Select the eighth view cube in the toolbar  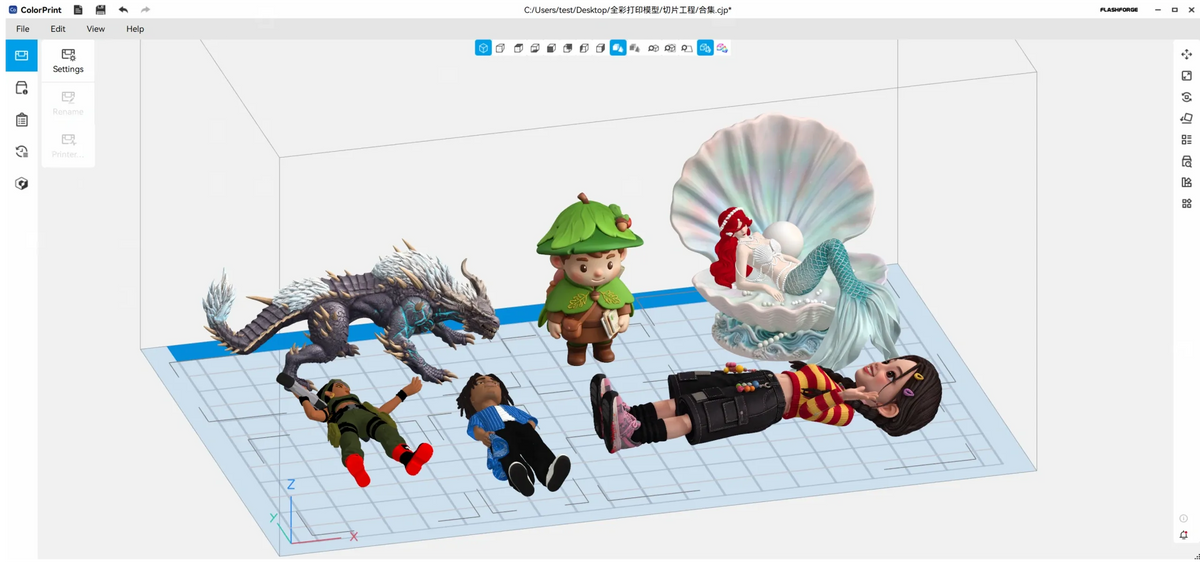point(600,47)
